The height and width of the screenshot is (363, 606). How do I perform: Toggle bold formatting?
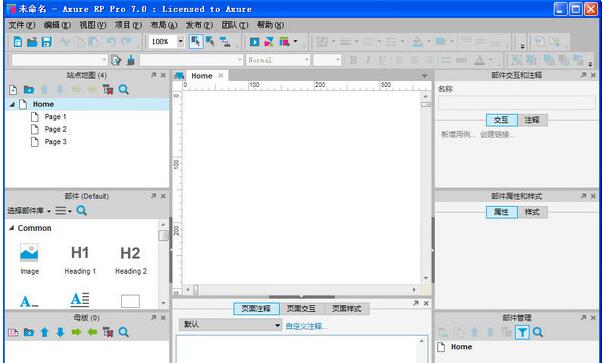click(x=353, y=60)
